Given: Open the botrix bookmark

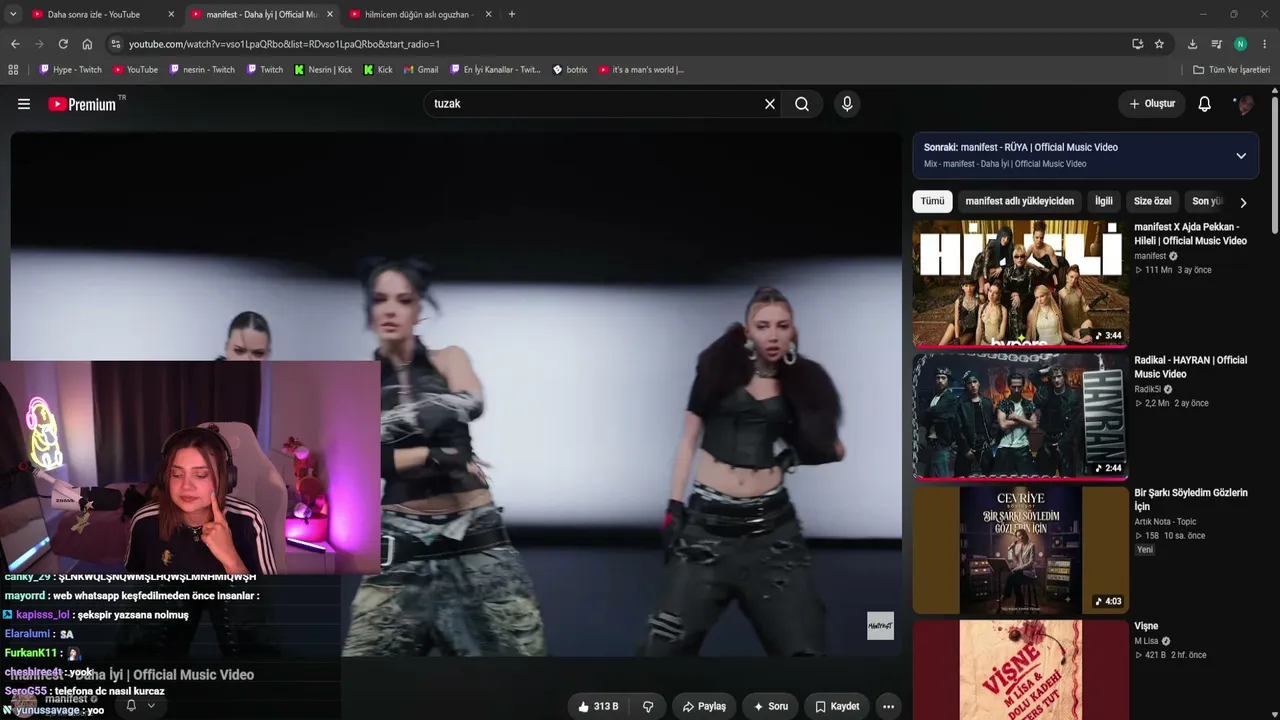Looking at the screenshot, I should point(570,70).
